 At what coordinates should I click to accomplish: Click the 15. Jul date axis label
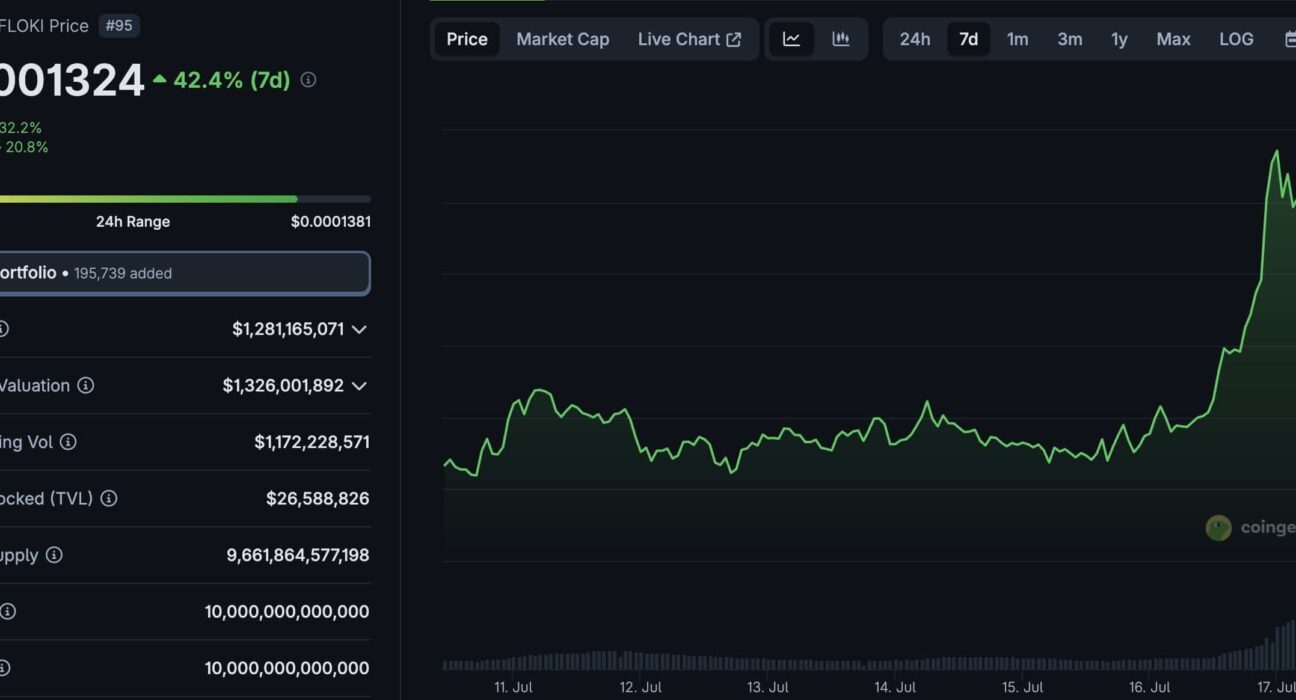click(1022, 687)
